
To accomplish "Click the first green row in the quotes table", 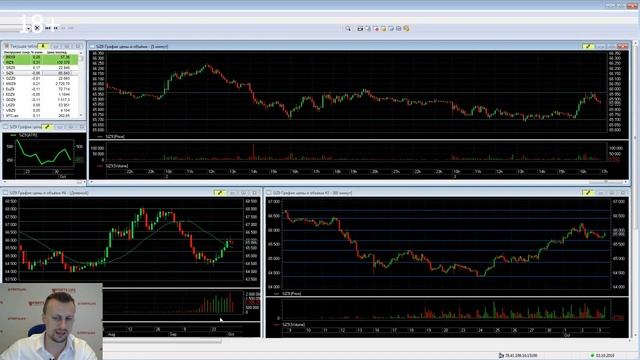I will coord(41,57).
